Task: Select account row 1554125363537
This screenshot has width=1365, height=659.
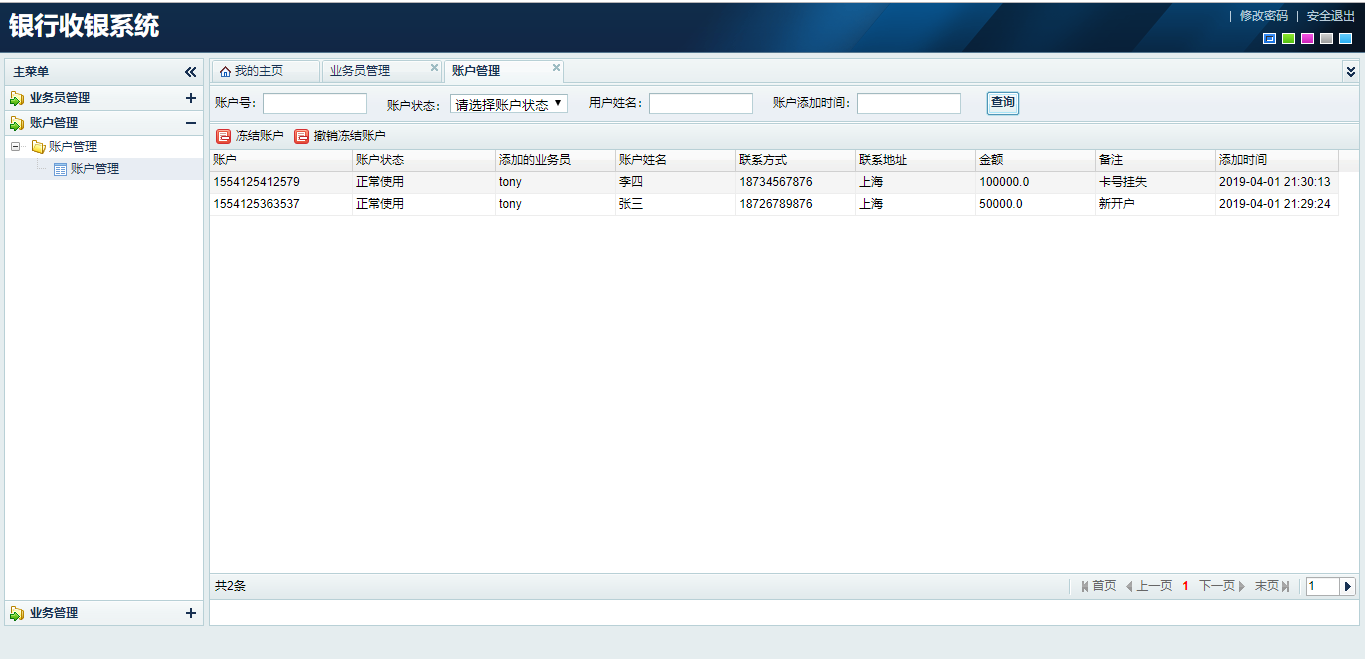Action: 774,204
